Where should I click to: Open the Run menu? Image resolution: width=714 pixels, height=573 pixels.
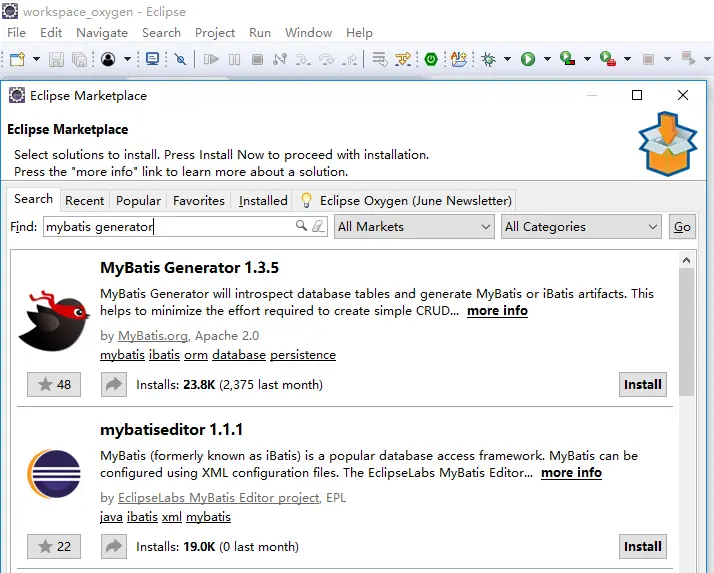pos(260,33)
